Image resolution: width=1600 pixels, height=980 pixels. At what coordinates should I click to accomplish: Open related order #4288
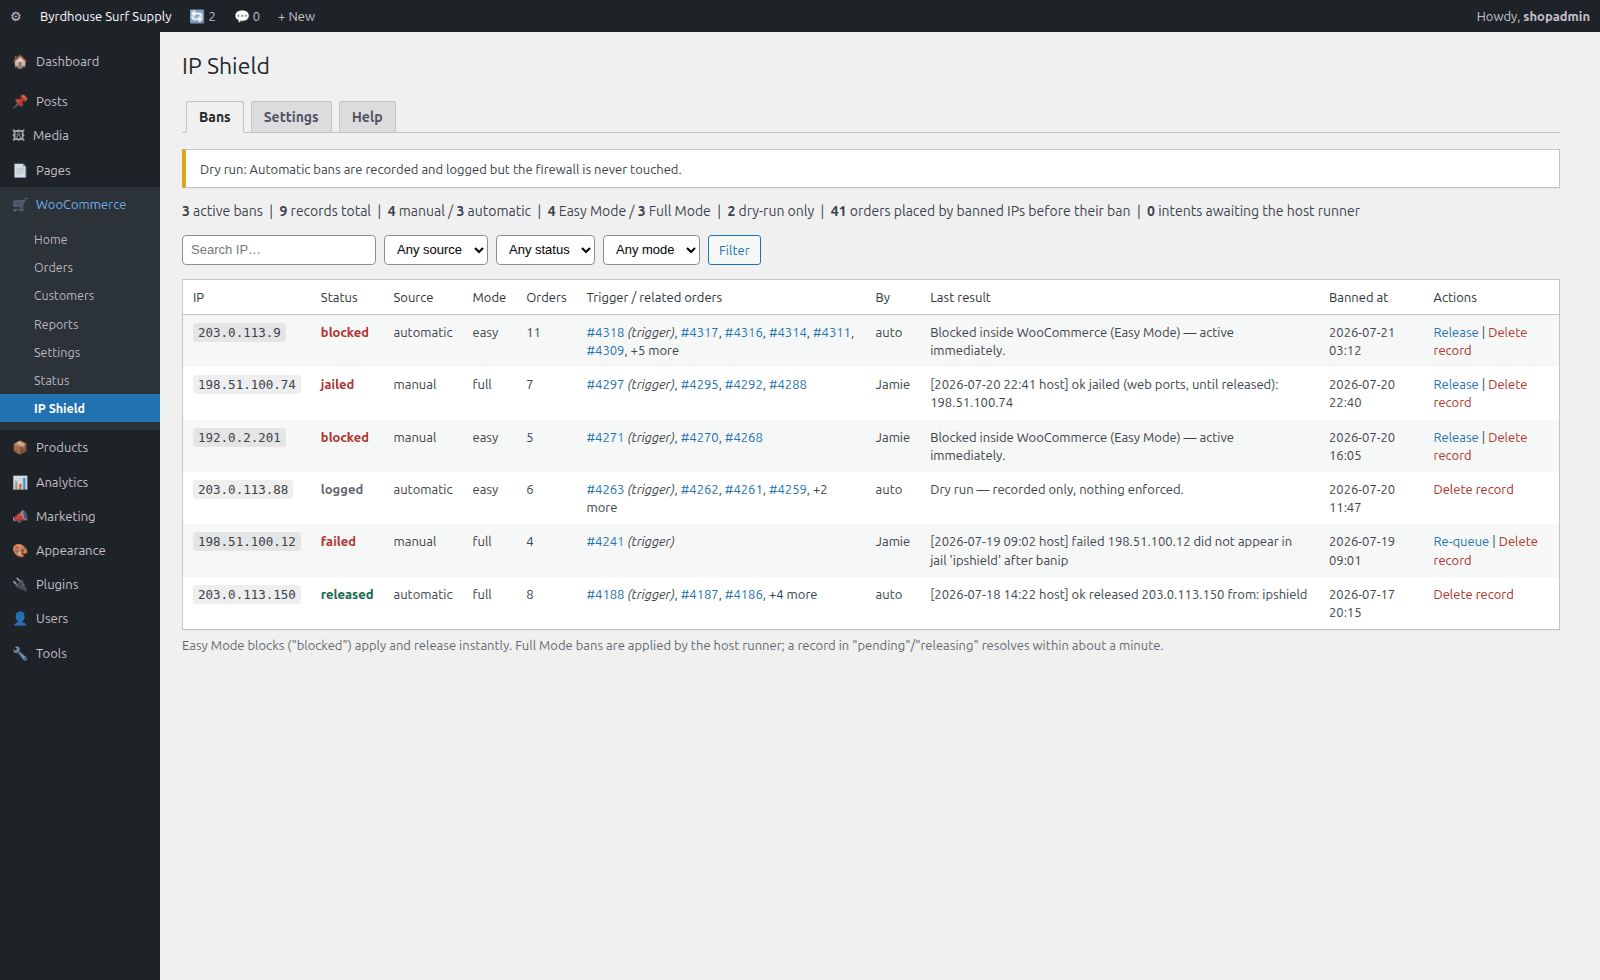pos(787,385)
